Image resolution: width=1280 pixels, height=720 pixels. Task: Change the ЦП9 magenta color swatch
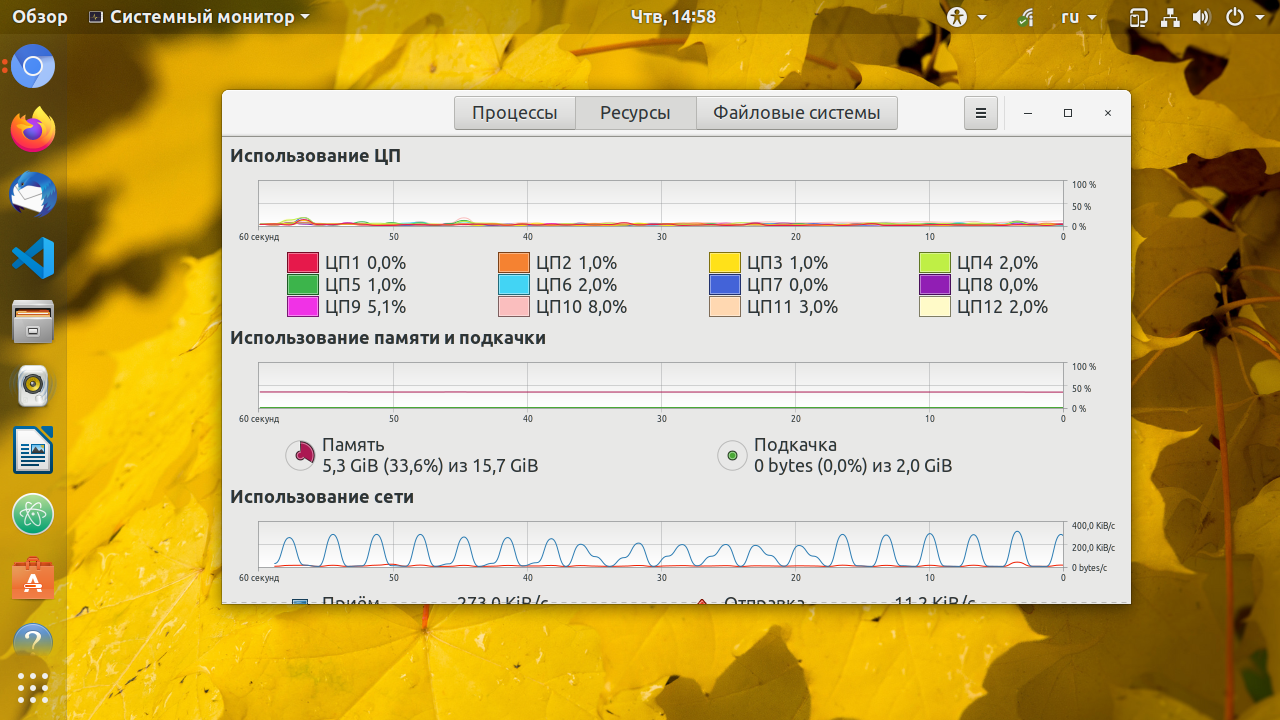303,307
